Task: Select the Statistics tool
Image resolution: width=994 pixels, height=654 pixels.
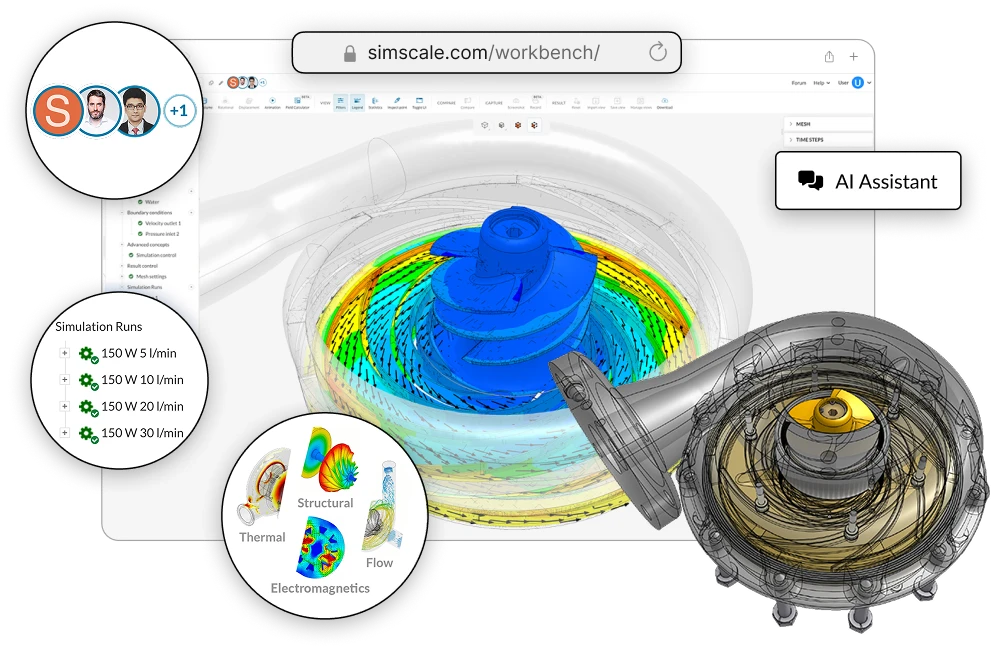Action: 375,102
